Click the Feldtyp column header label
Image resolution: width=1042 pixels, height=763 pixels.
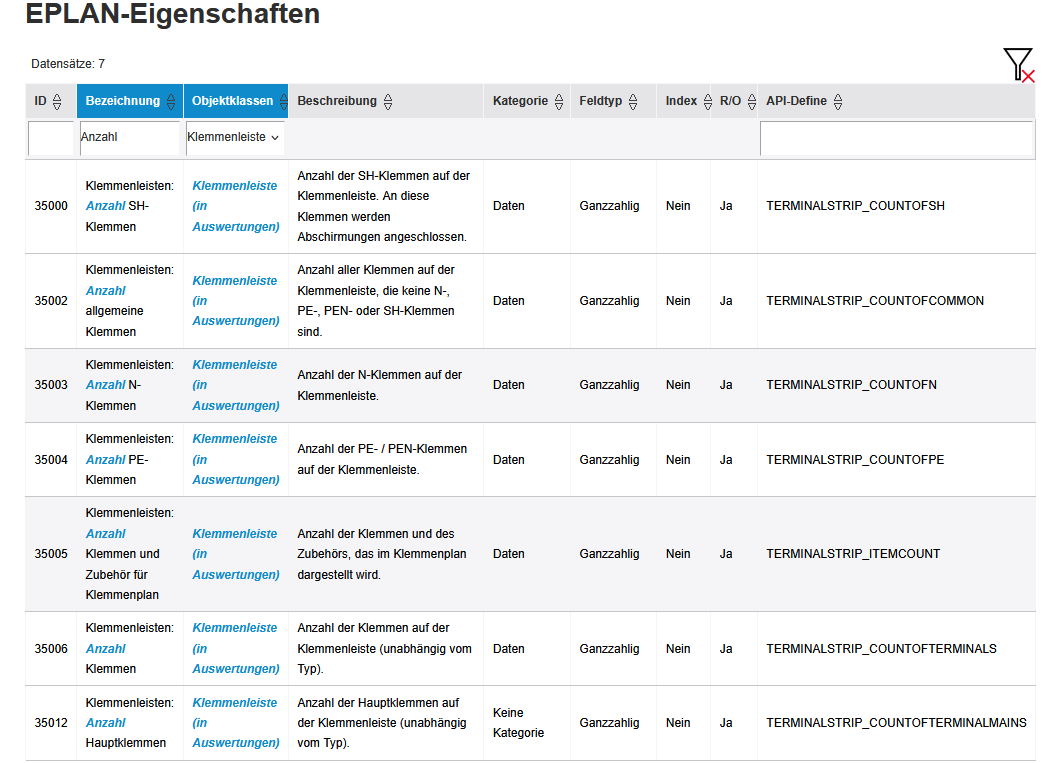coord(601,101)
